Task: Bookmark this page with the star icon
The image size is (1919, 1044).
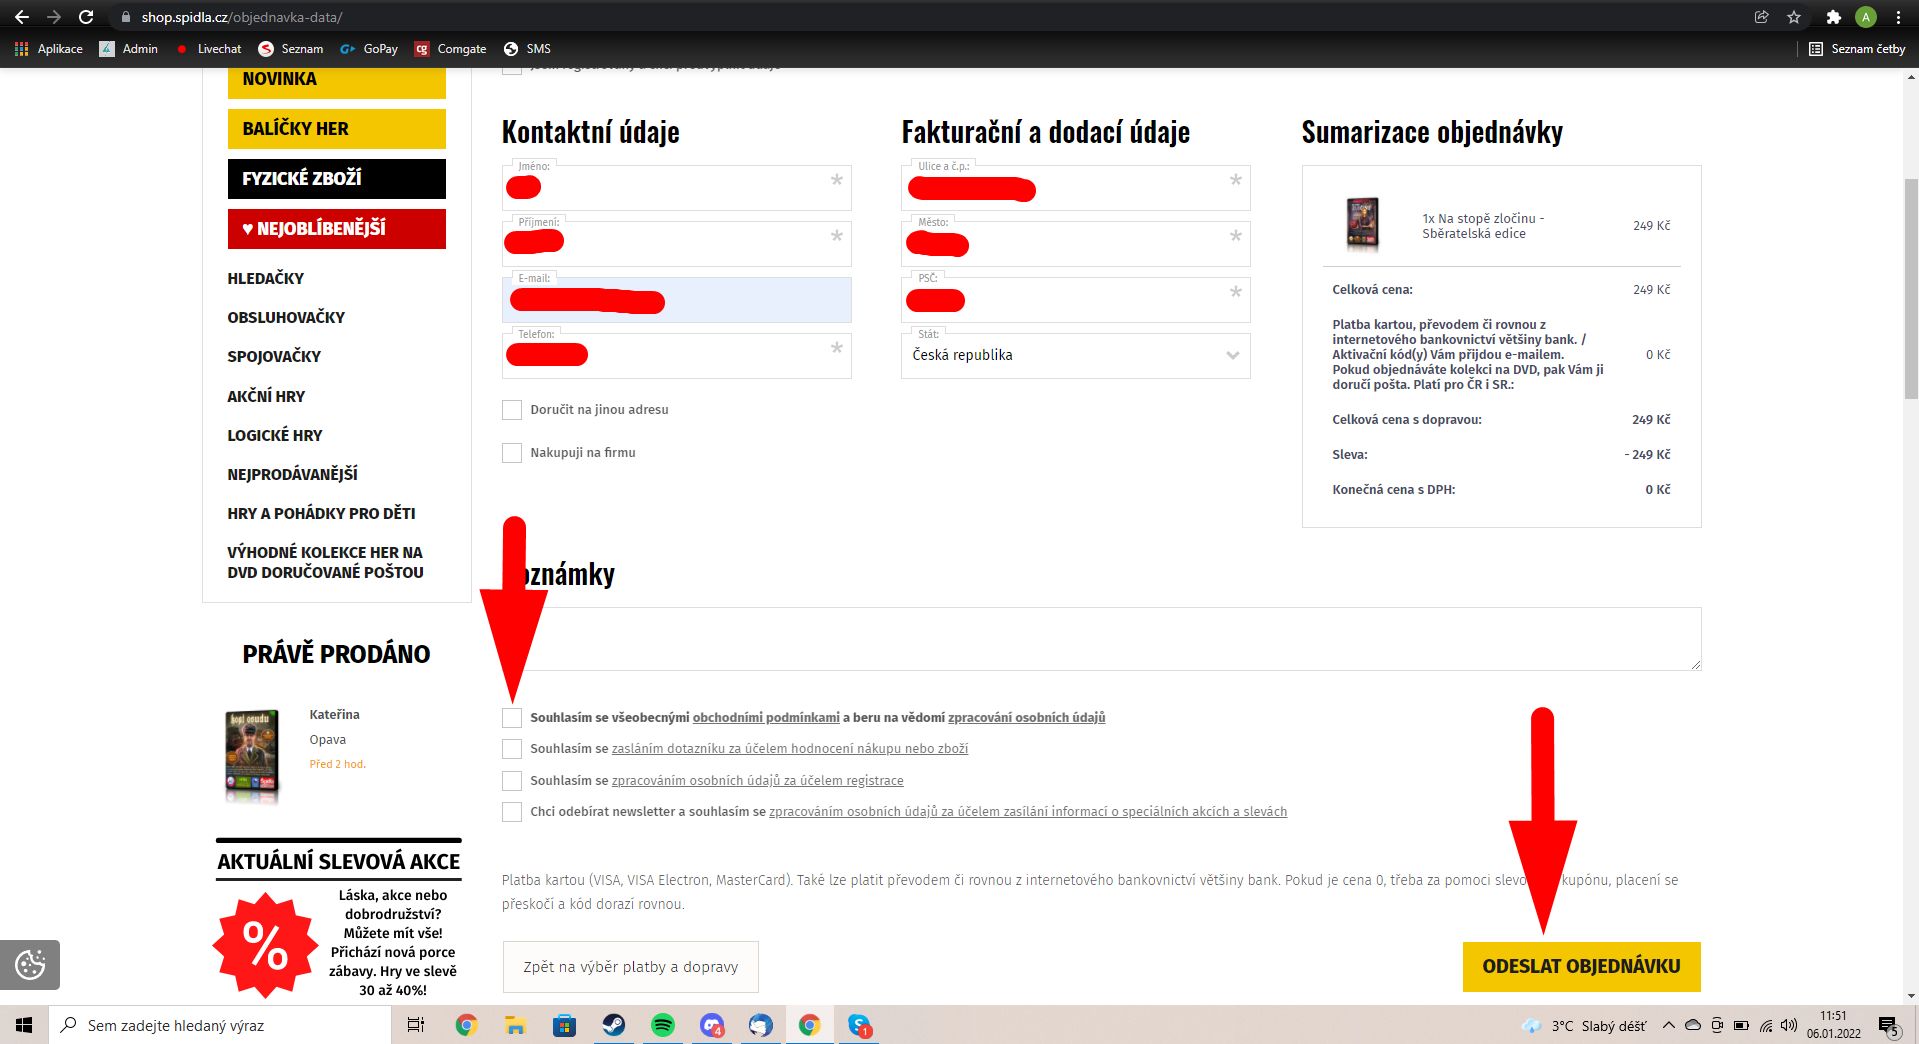Action: click(x=1794, y=17)
